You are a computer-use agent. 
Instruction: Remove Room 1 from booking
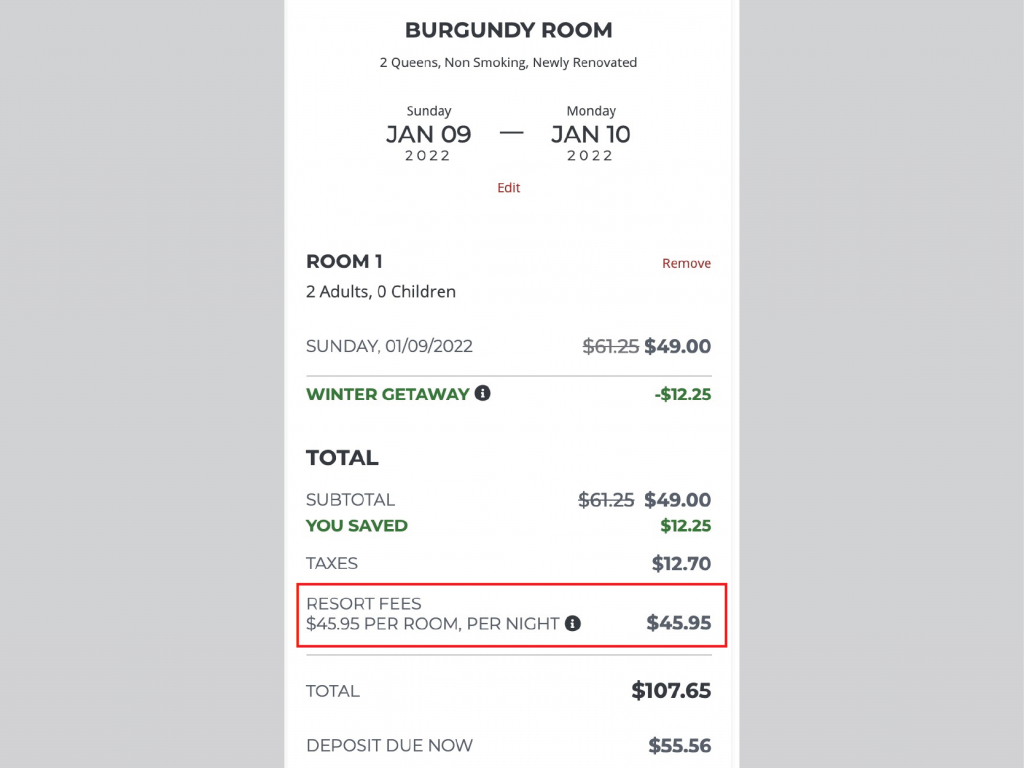[x=686, y=263]
